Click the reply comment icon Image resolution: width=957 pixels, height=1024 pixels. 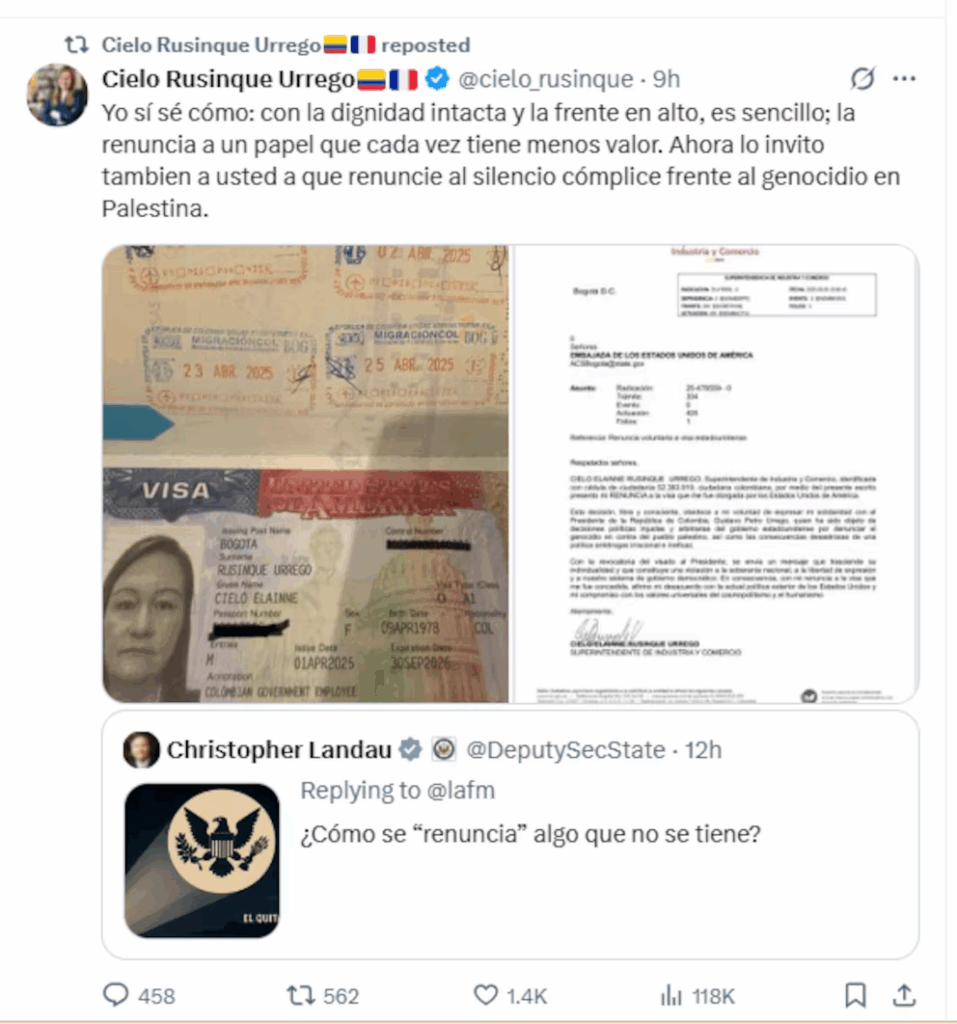[116, 995]
